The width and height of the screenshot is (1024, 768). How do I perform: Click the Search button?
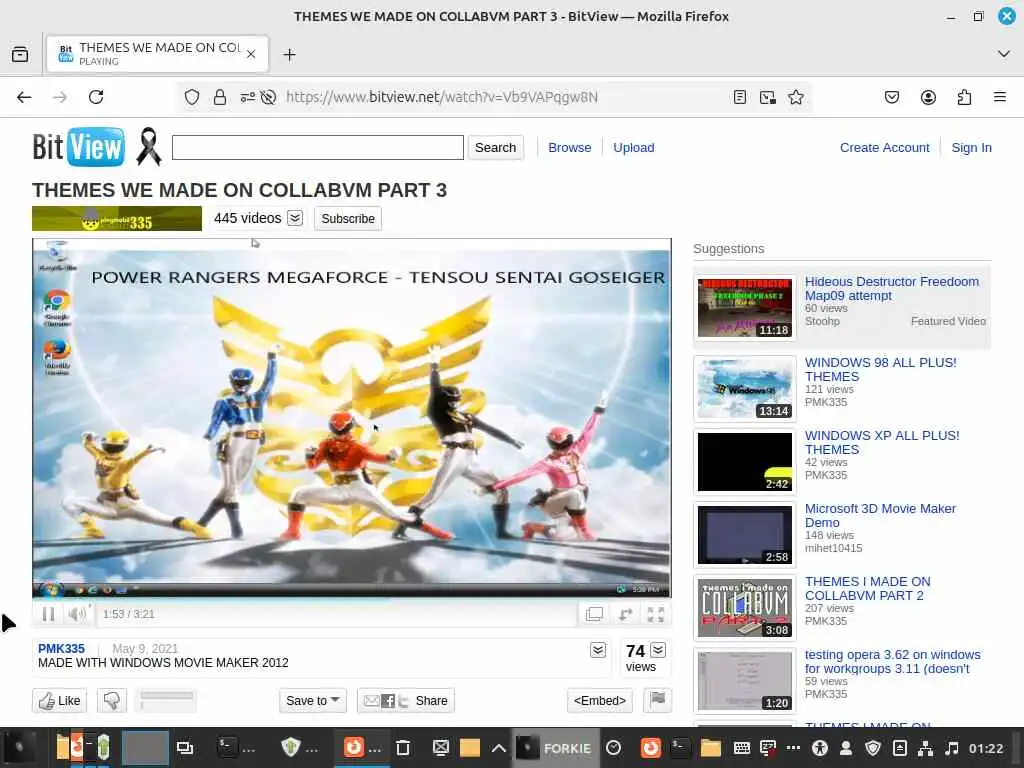(x=495, y=148)
